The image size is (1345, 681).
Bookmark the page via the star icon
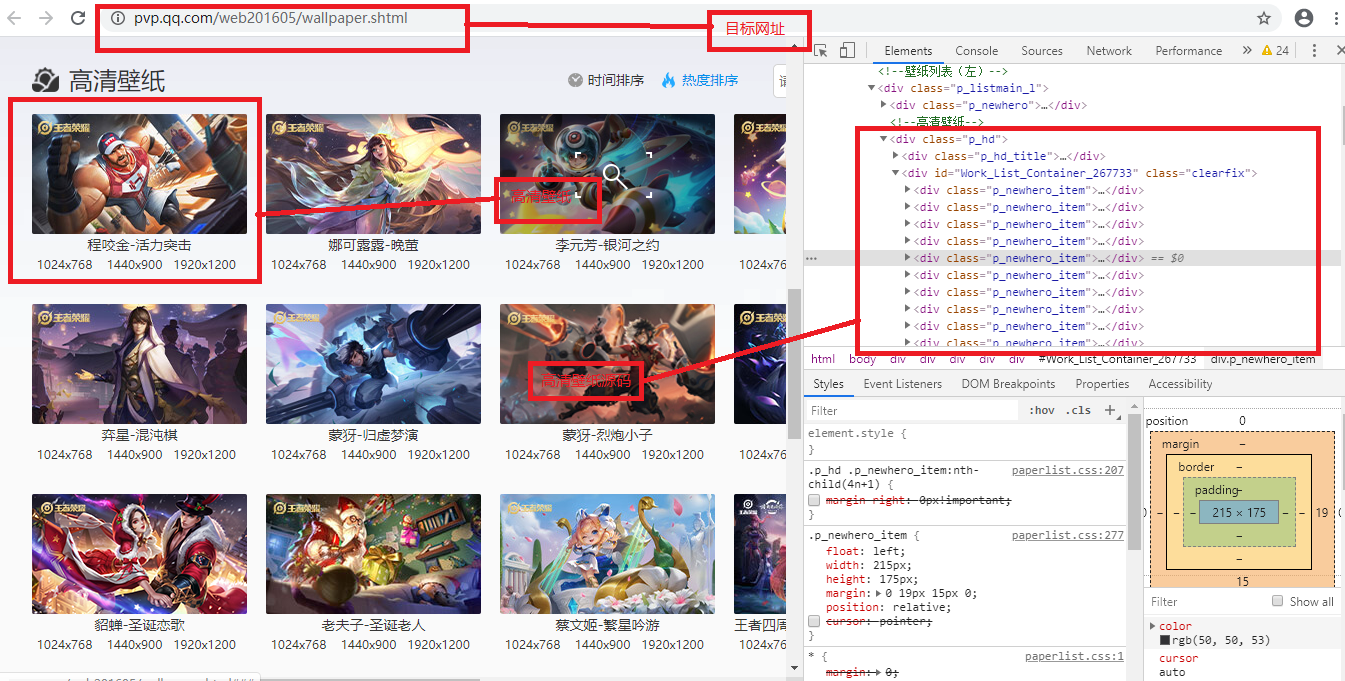tap(1263, 17)
